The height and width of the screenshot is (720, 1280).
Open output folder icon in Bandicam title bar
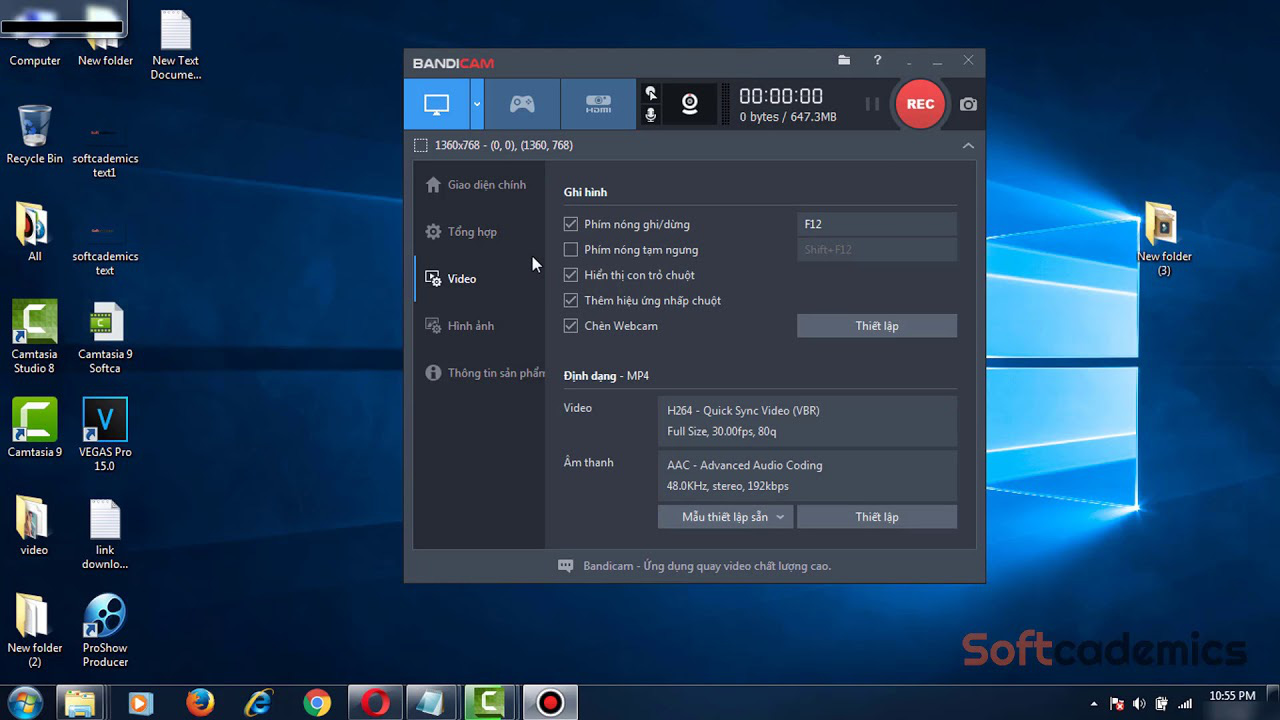[x=844, y=61]
